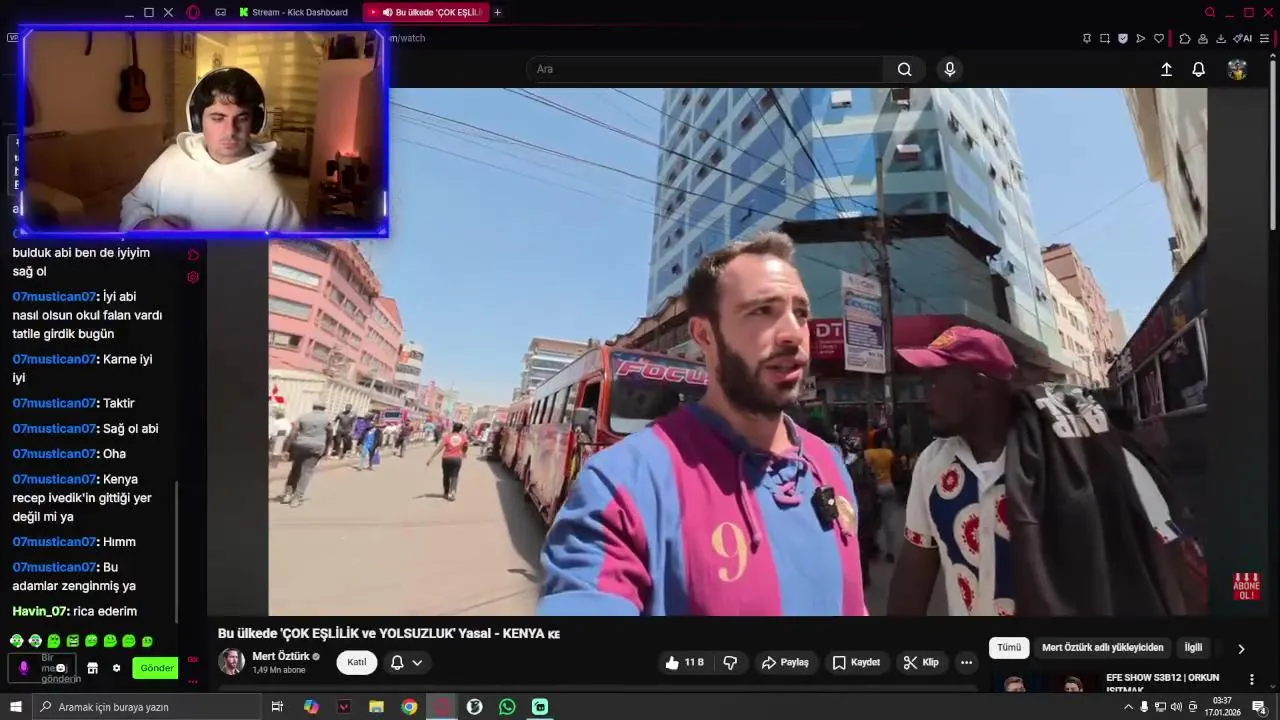Open Mert Öztürk channel name link
Image resolution: width=1280 pixels, height=720 pixels.
click(x=280, y=656)
